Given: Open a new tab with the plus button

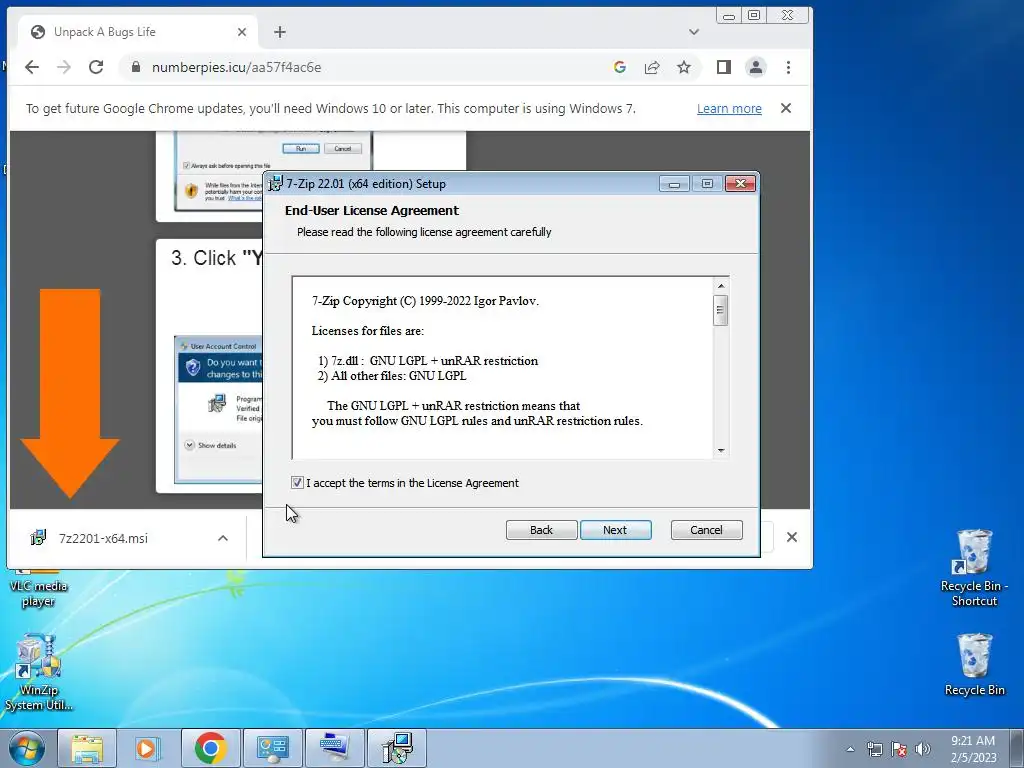Looking at the screenshot, I should point(280,32).
